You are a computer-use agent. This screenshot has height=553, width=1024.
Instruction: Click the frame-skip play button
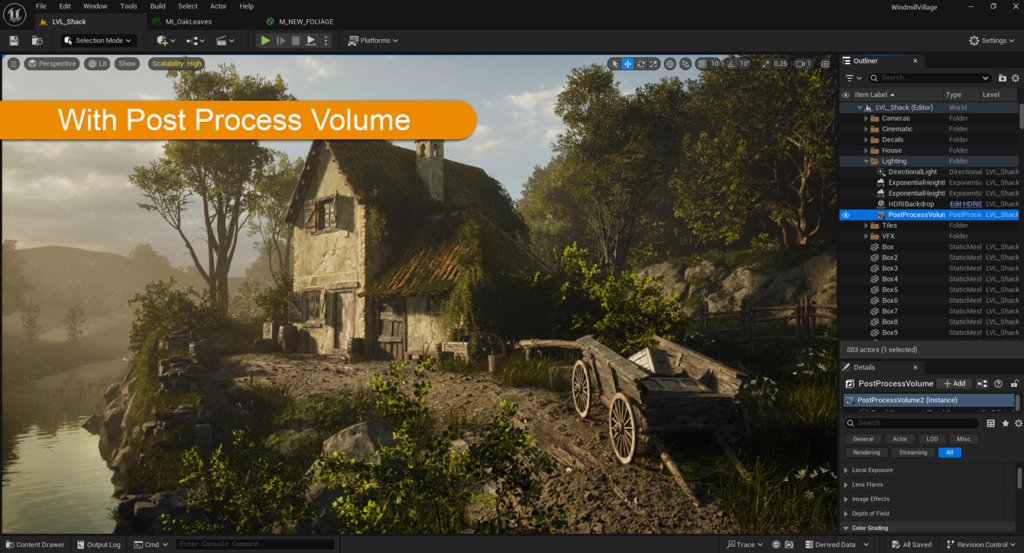281,40
